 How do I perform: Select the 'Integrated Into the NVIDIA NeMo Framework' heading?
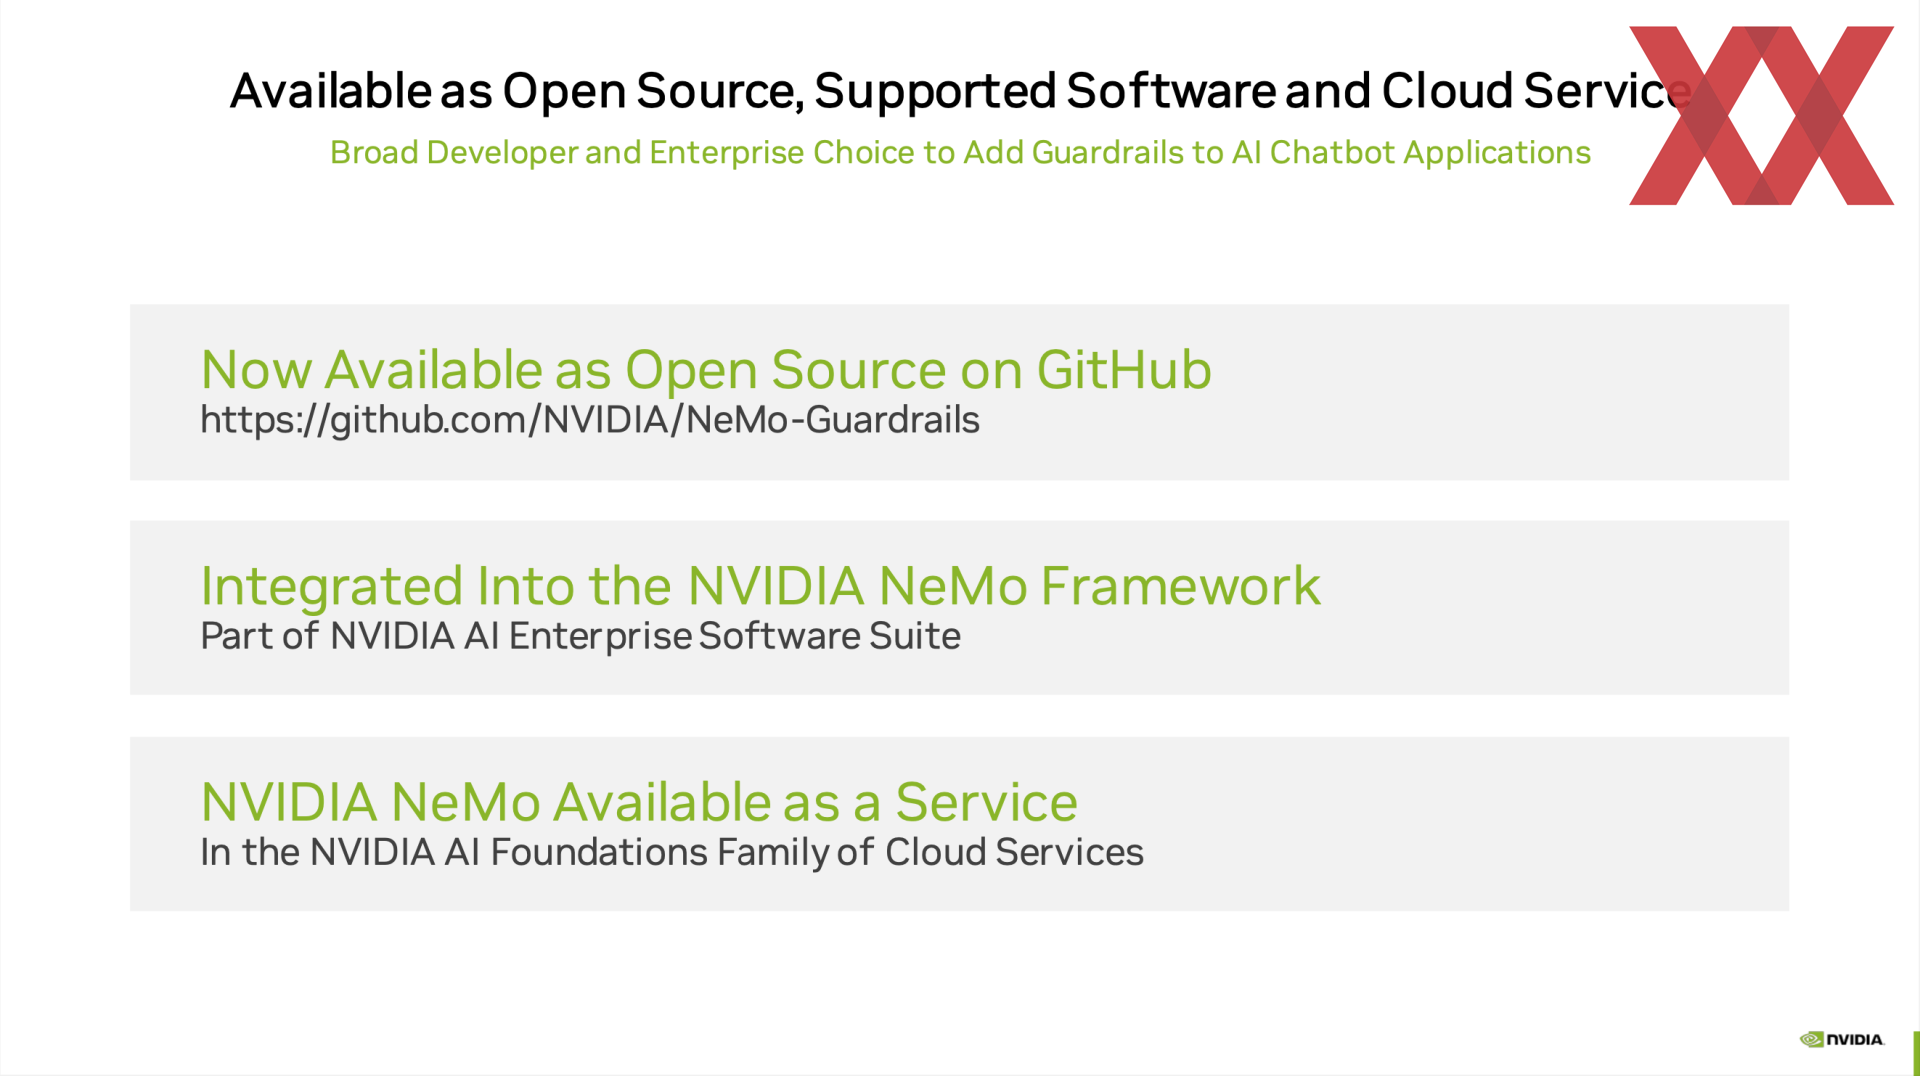pyautogui.click(x=760, y=586)
